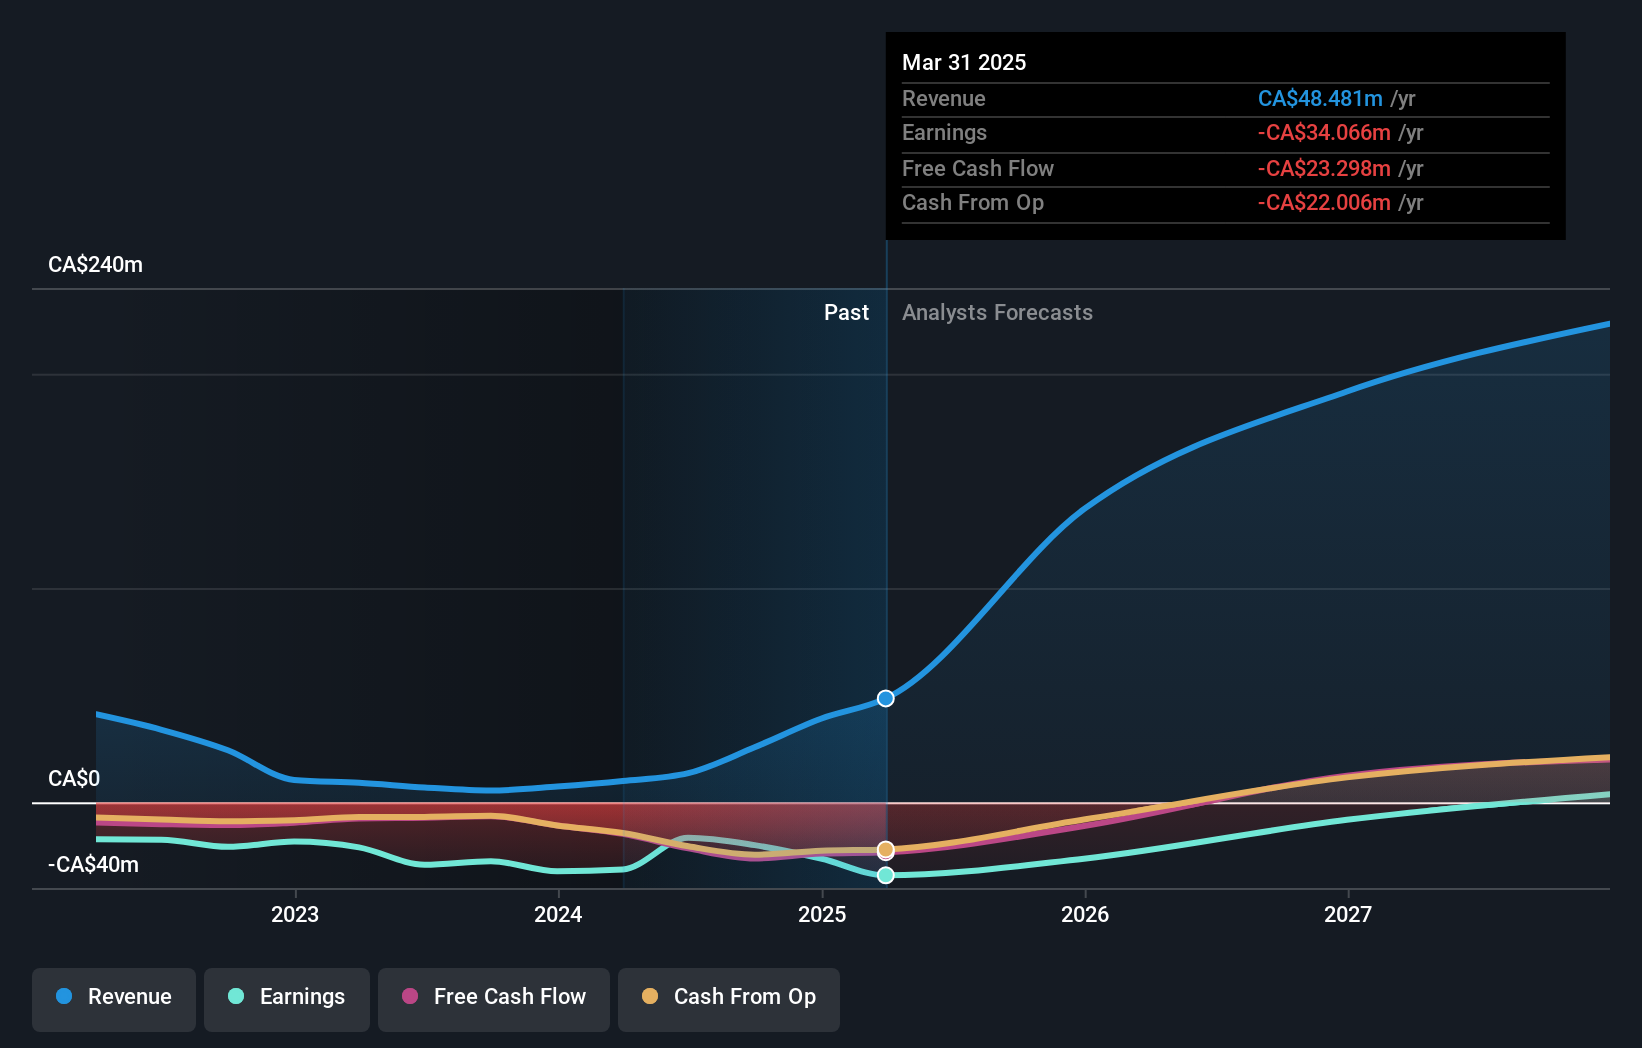Click the Mar 31 2025 tooltip header
Viewport: 1642px width, 1048px height.
pos(964,62)
